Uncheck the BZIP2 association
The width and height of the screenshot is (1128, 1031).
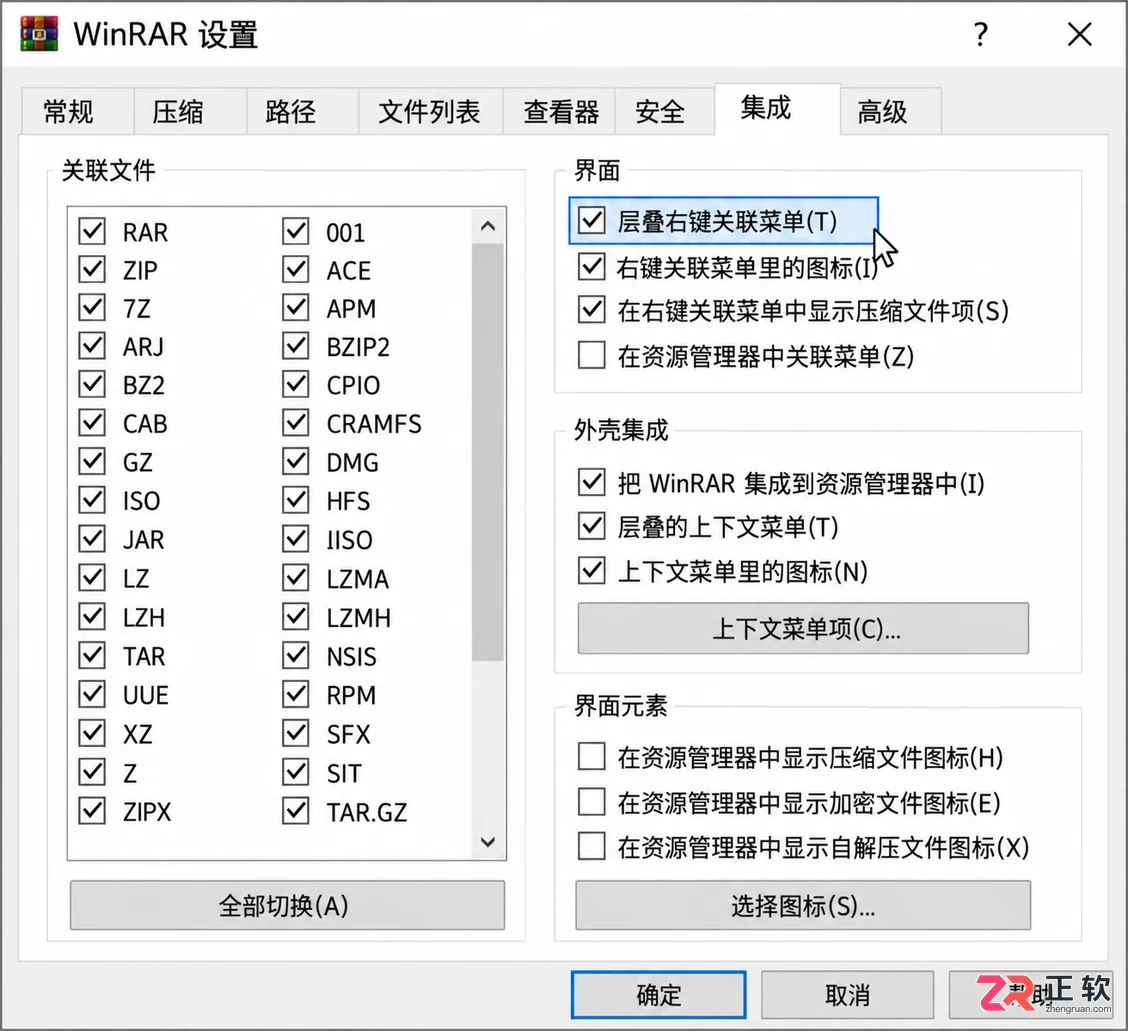[296, 346]
